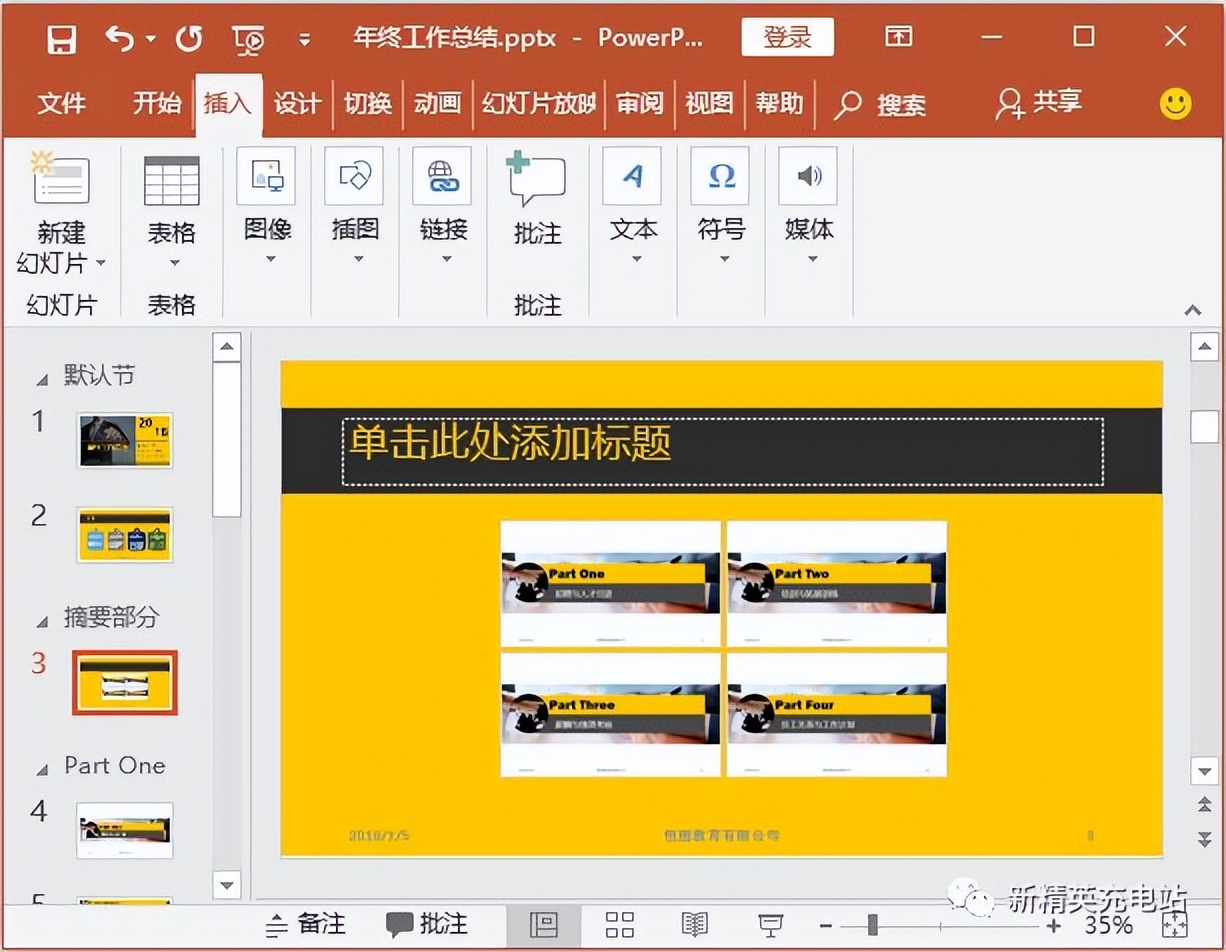
Task: Click the Media speaker icon
Action: tap(808, 177)
